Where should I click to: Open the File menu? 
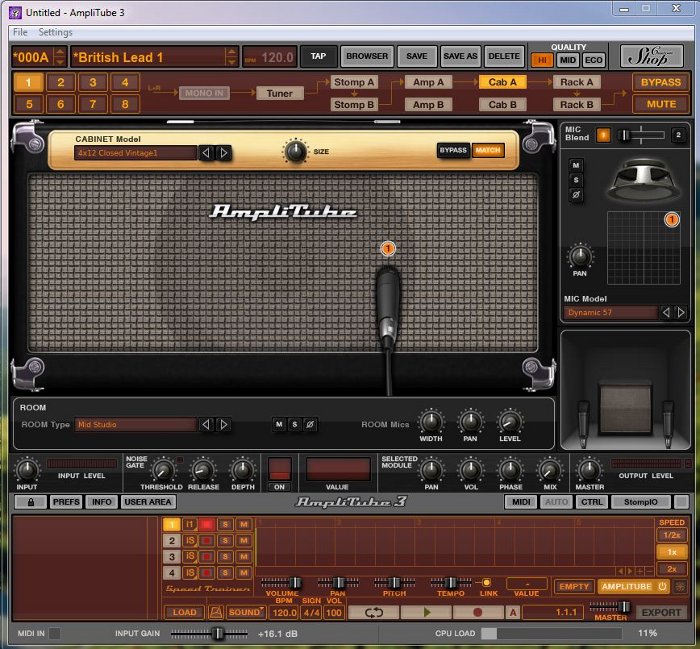tap(20, 32)
